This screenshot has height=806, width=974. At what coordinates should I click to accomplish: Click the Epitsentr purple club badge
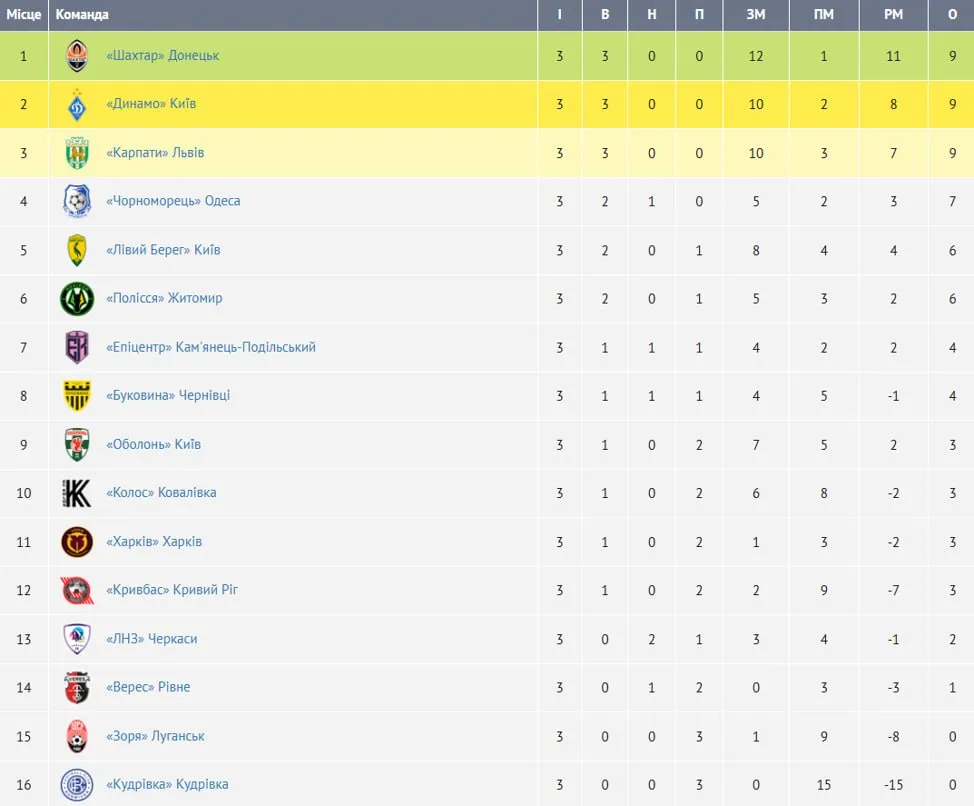(x=77, y=347)
